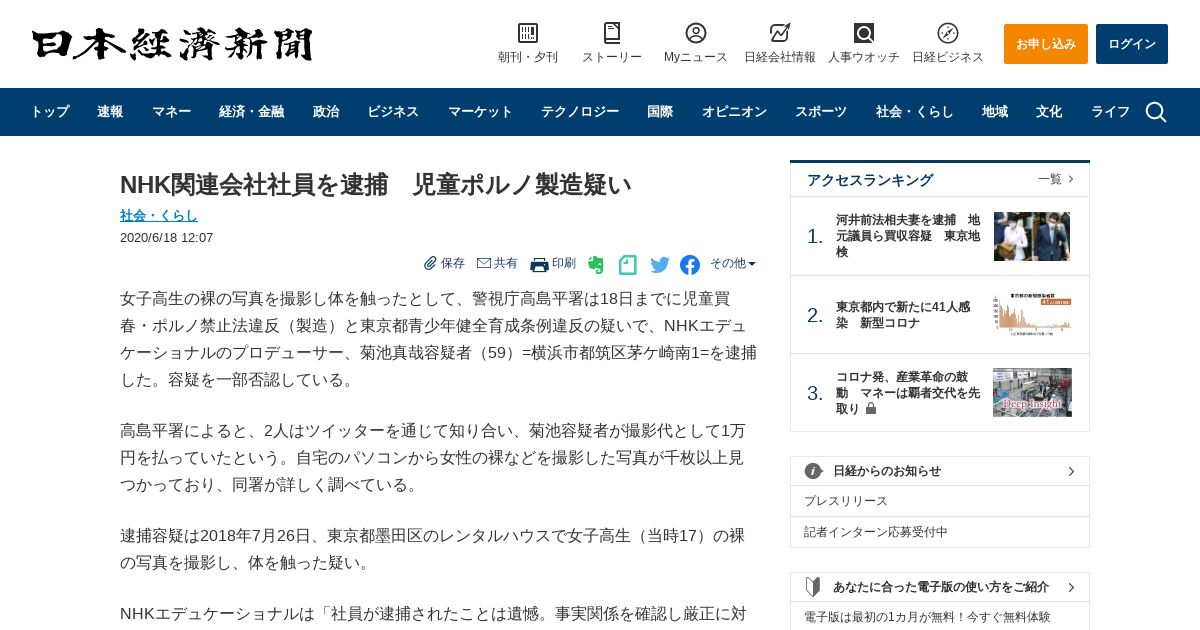Click the 日経からのお知らせ info icon
The image size is (1200, 630).
tap(814, 471)
